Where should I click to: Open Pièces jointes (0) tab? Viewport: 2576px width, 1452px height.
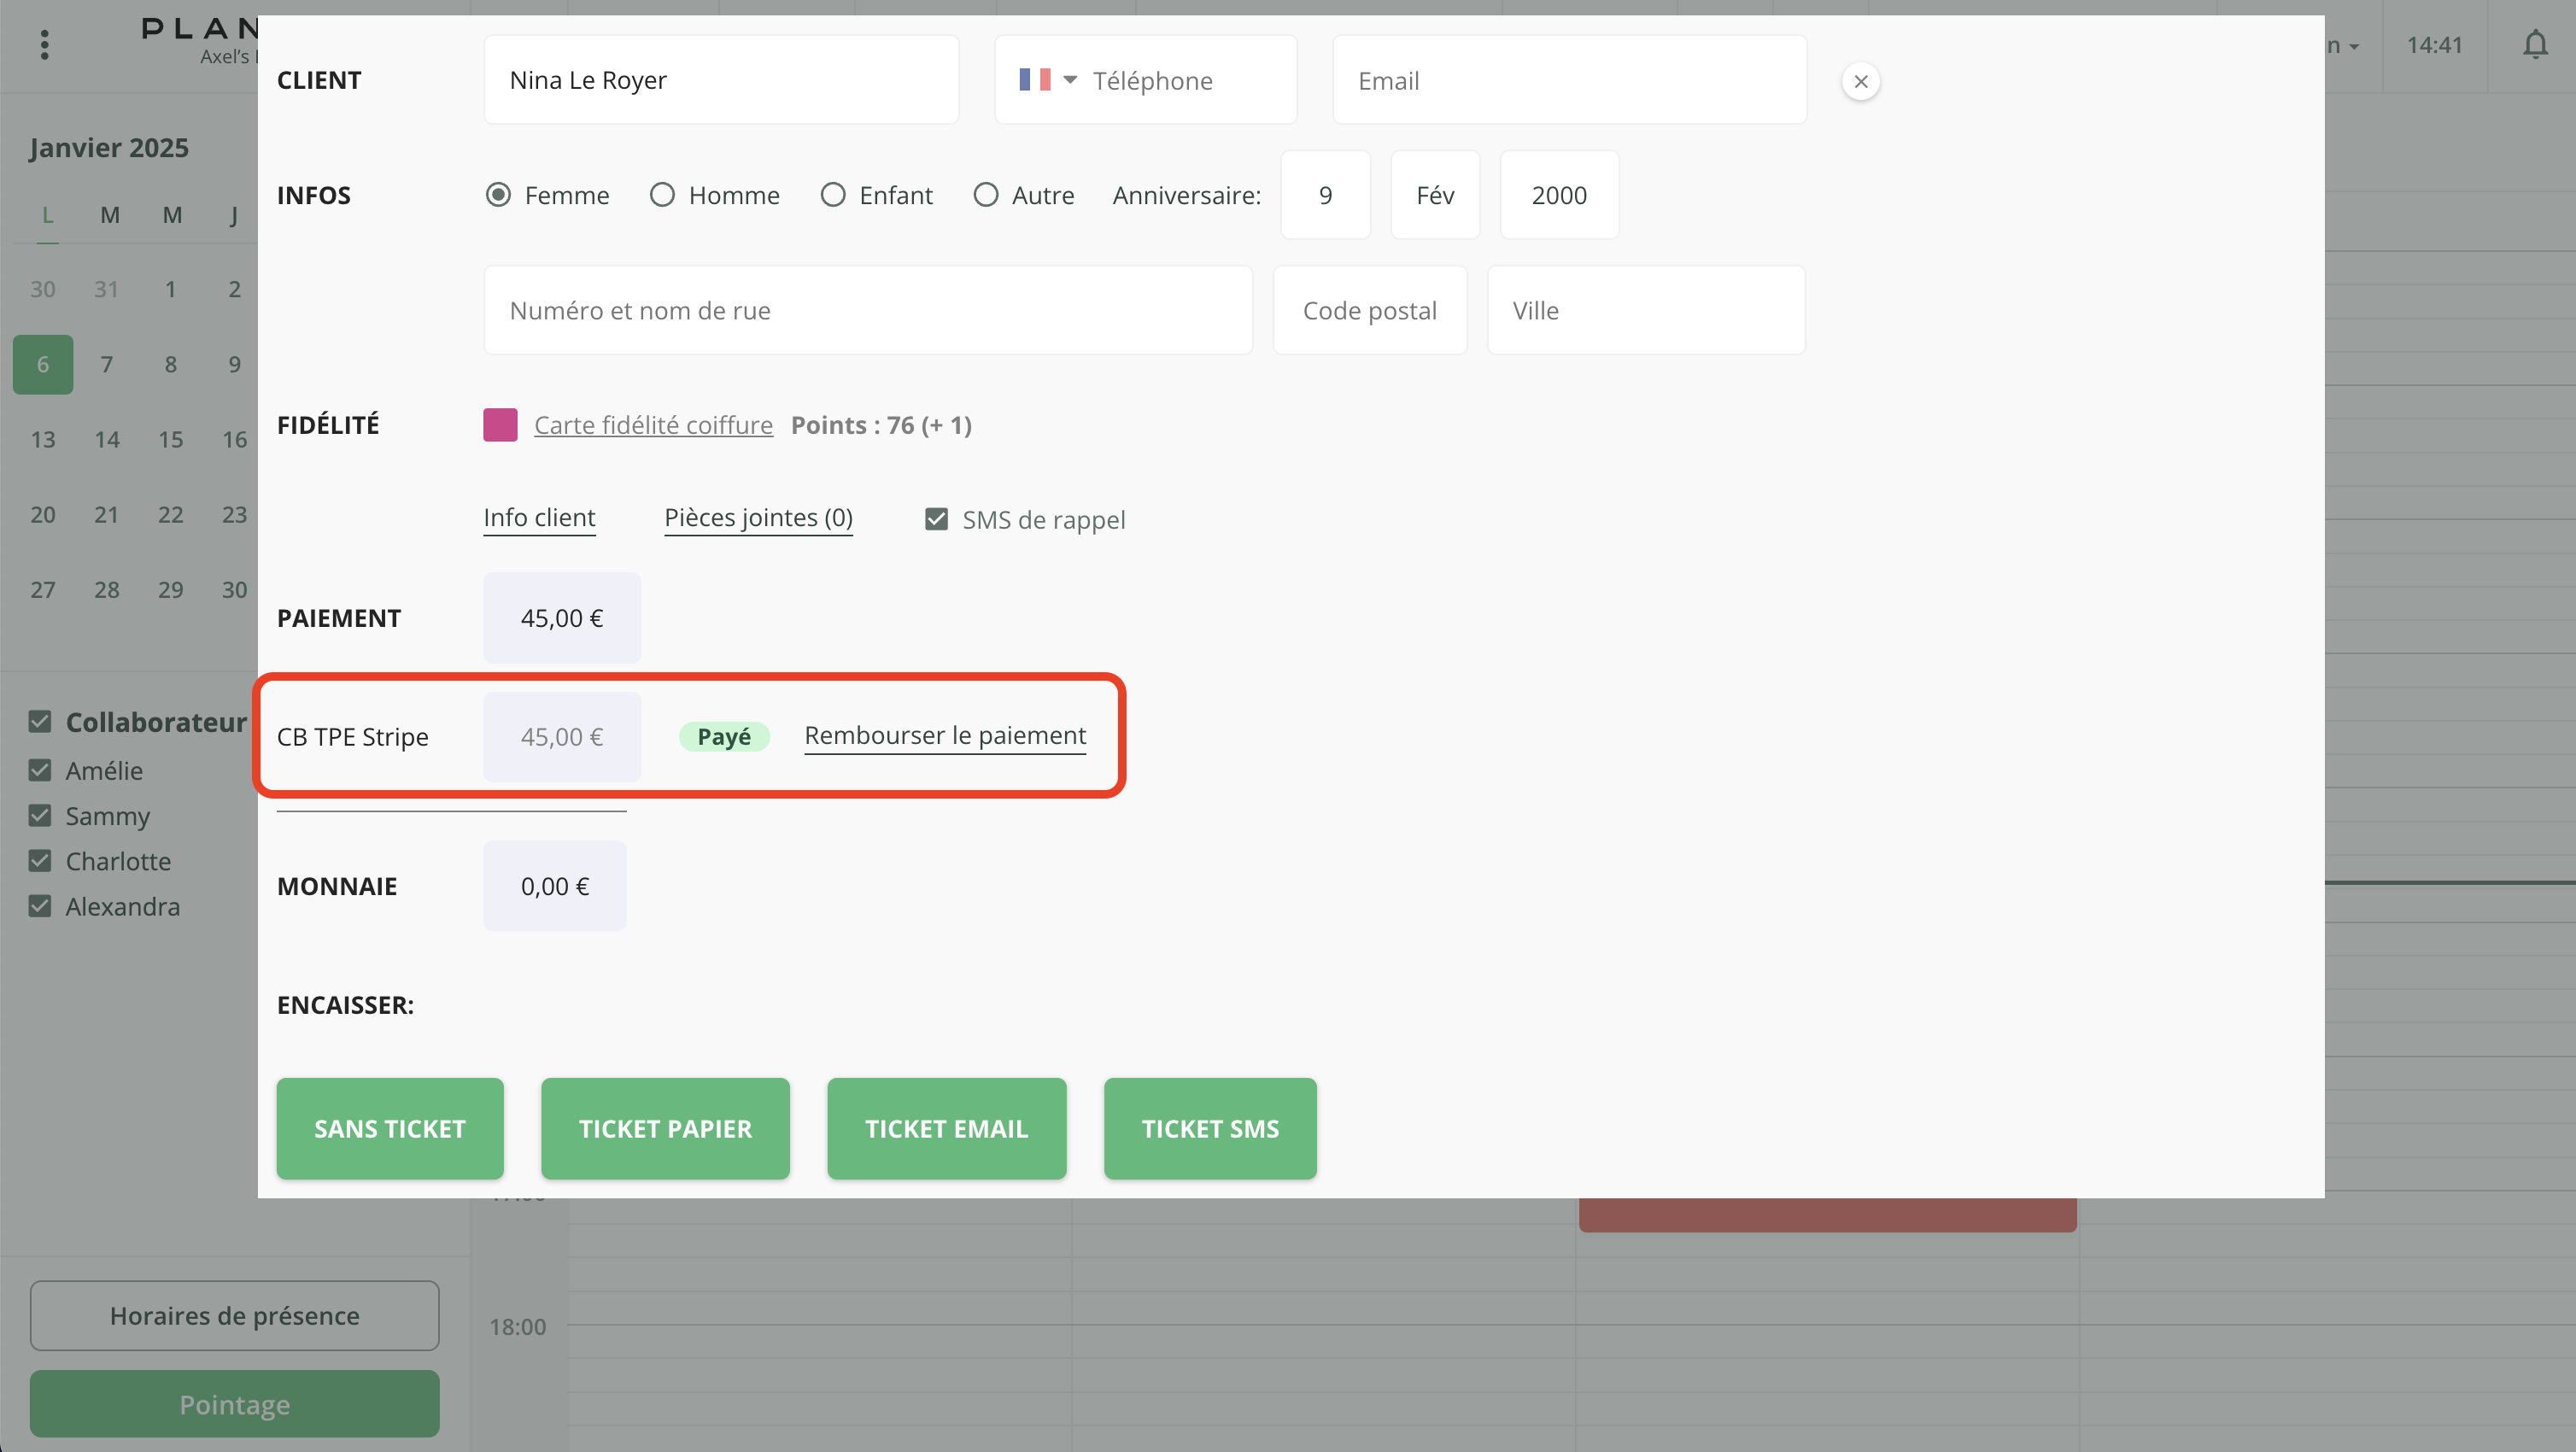coord(758,518)
